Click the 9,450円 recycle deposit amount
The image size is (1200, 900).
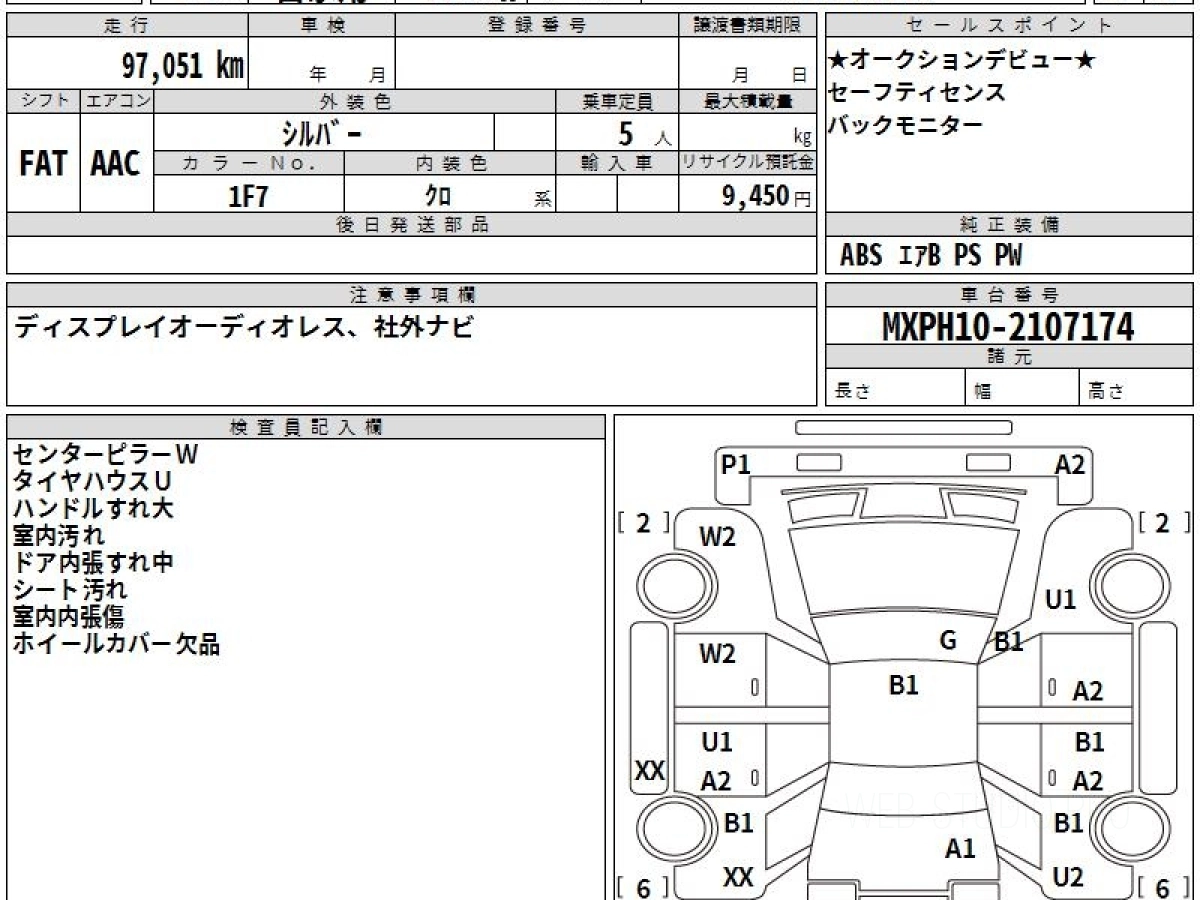coord(766,196)
